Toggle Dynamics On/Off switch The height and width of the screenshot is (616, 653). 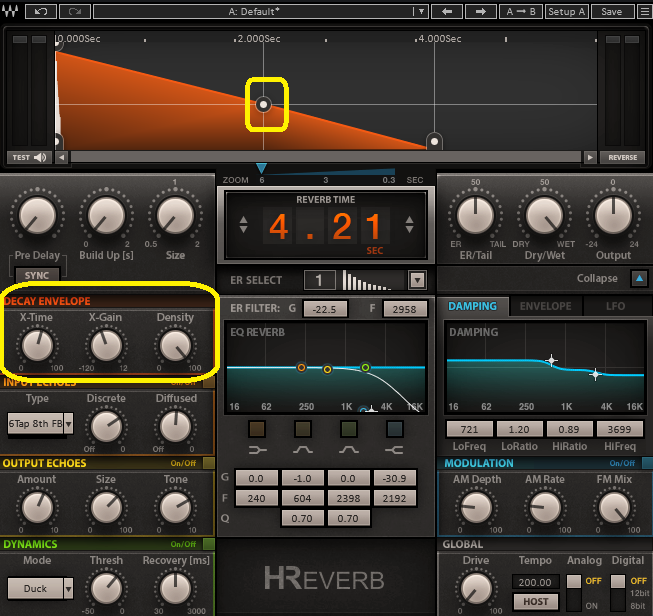point(208,544)
